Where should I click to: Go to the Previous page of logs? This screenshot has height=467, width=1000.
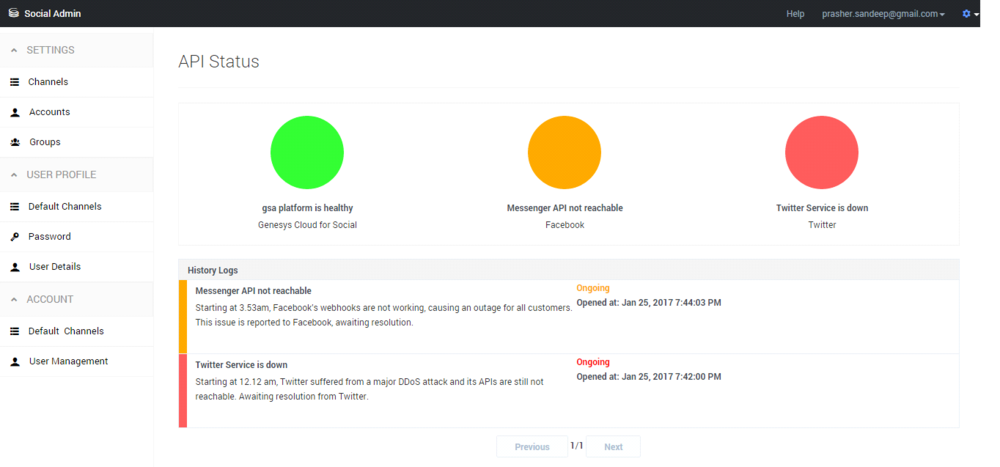[x=532, y=447]
